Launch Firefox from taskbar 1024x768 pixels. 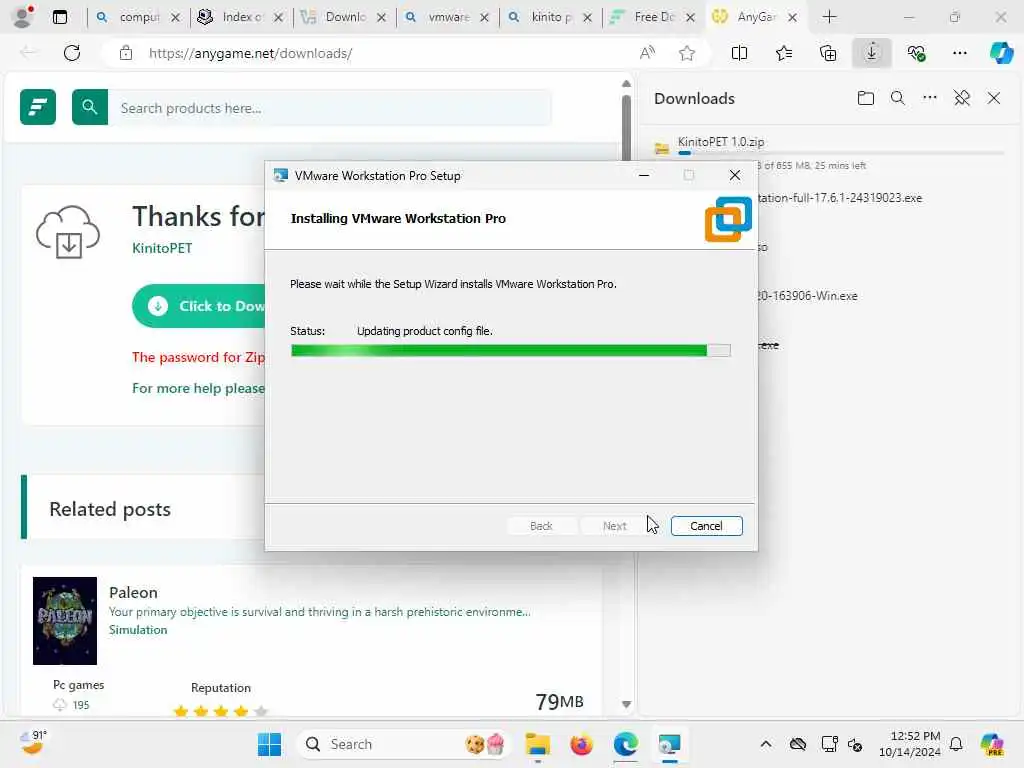581,744
